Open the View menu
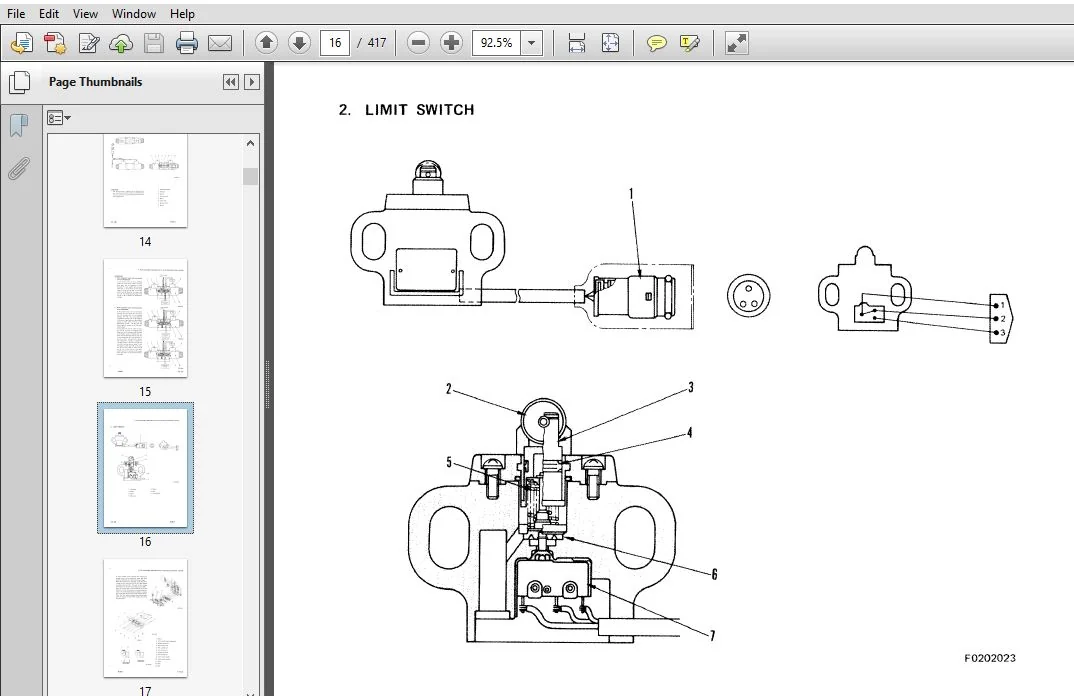 click(85, 14)
